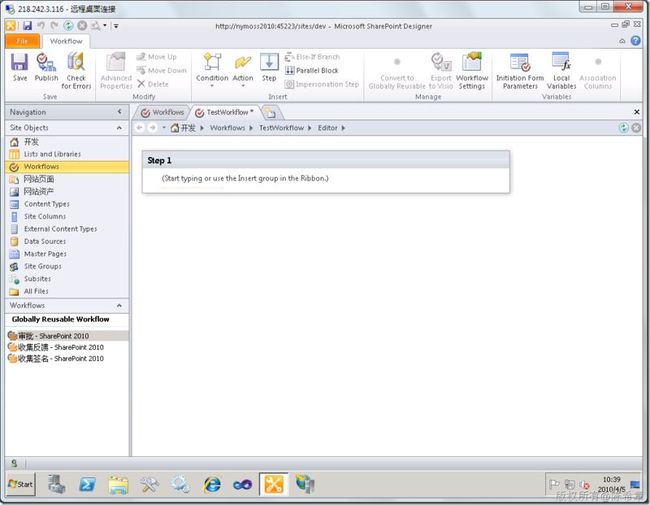Open Master Pages
This screenshot has height=505, width=650.
click(x=67, y=254)
